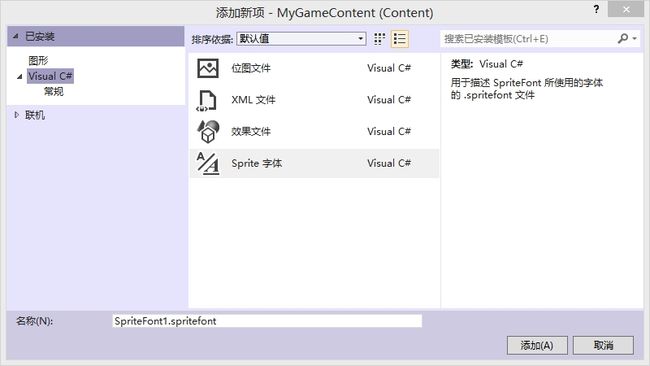Click Visual C# type in 效果文件 row
Image resolution: width=650 pixels, height=366 pixels.
[389, 131]
